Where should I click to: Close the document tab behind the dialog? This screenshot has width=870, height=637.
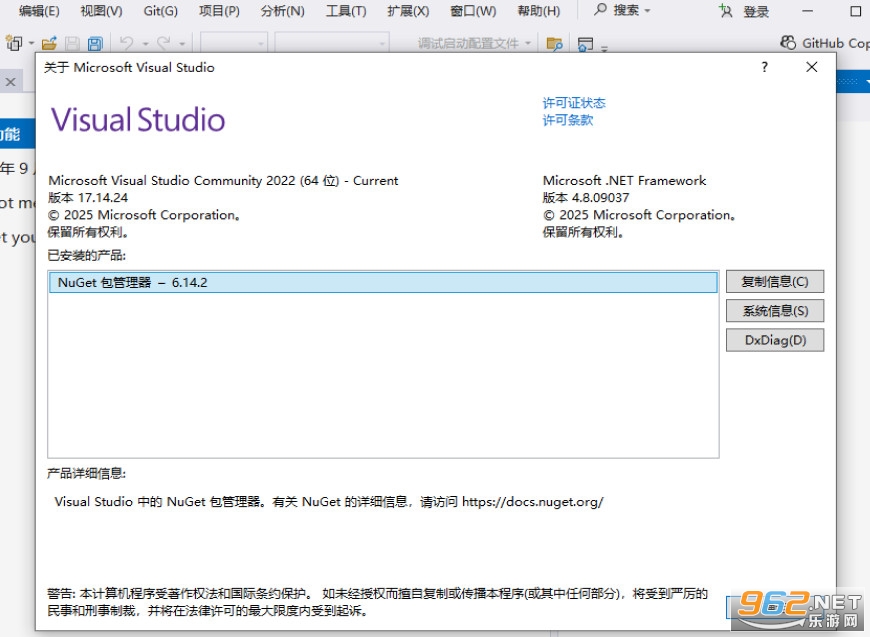tap(11, 82)
